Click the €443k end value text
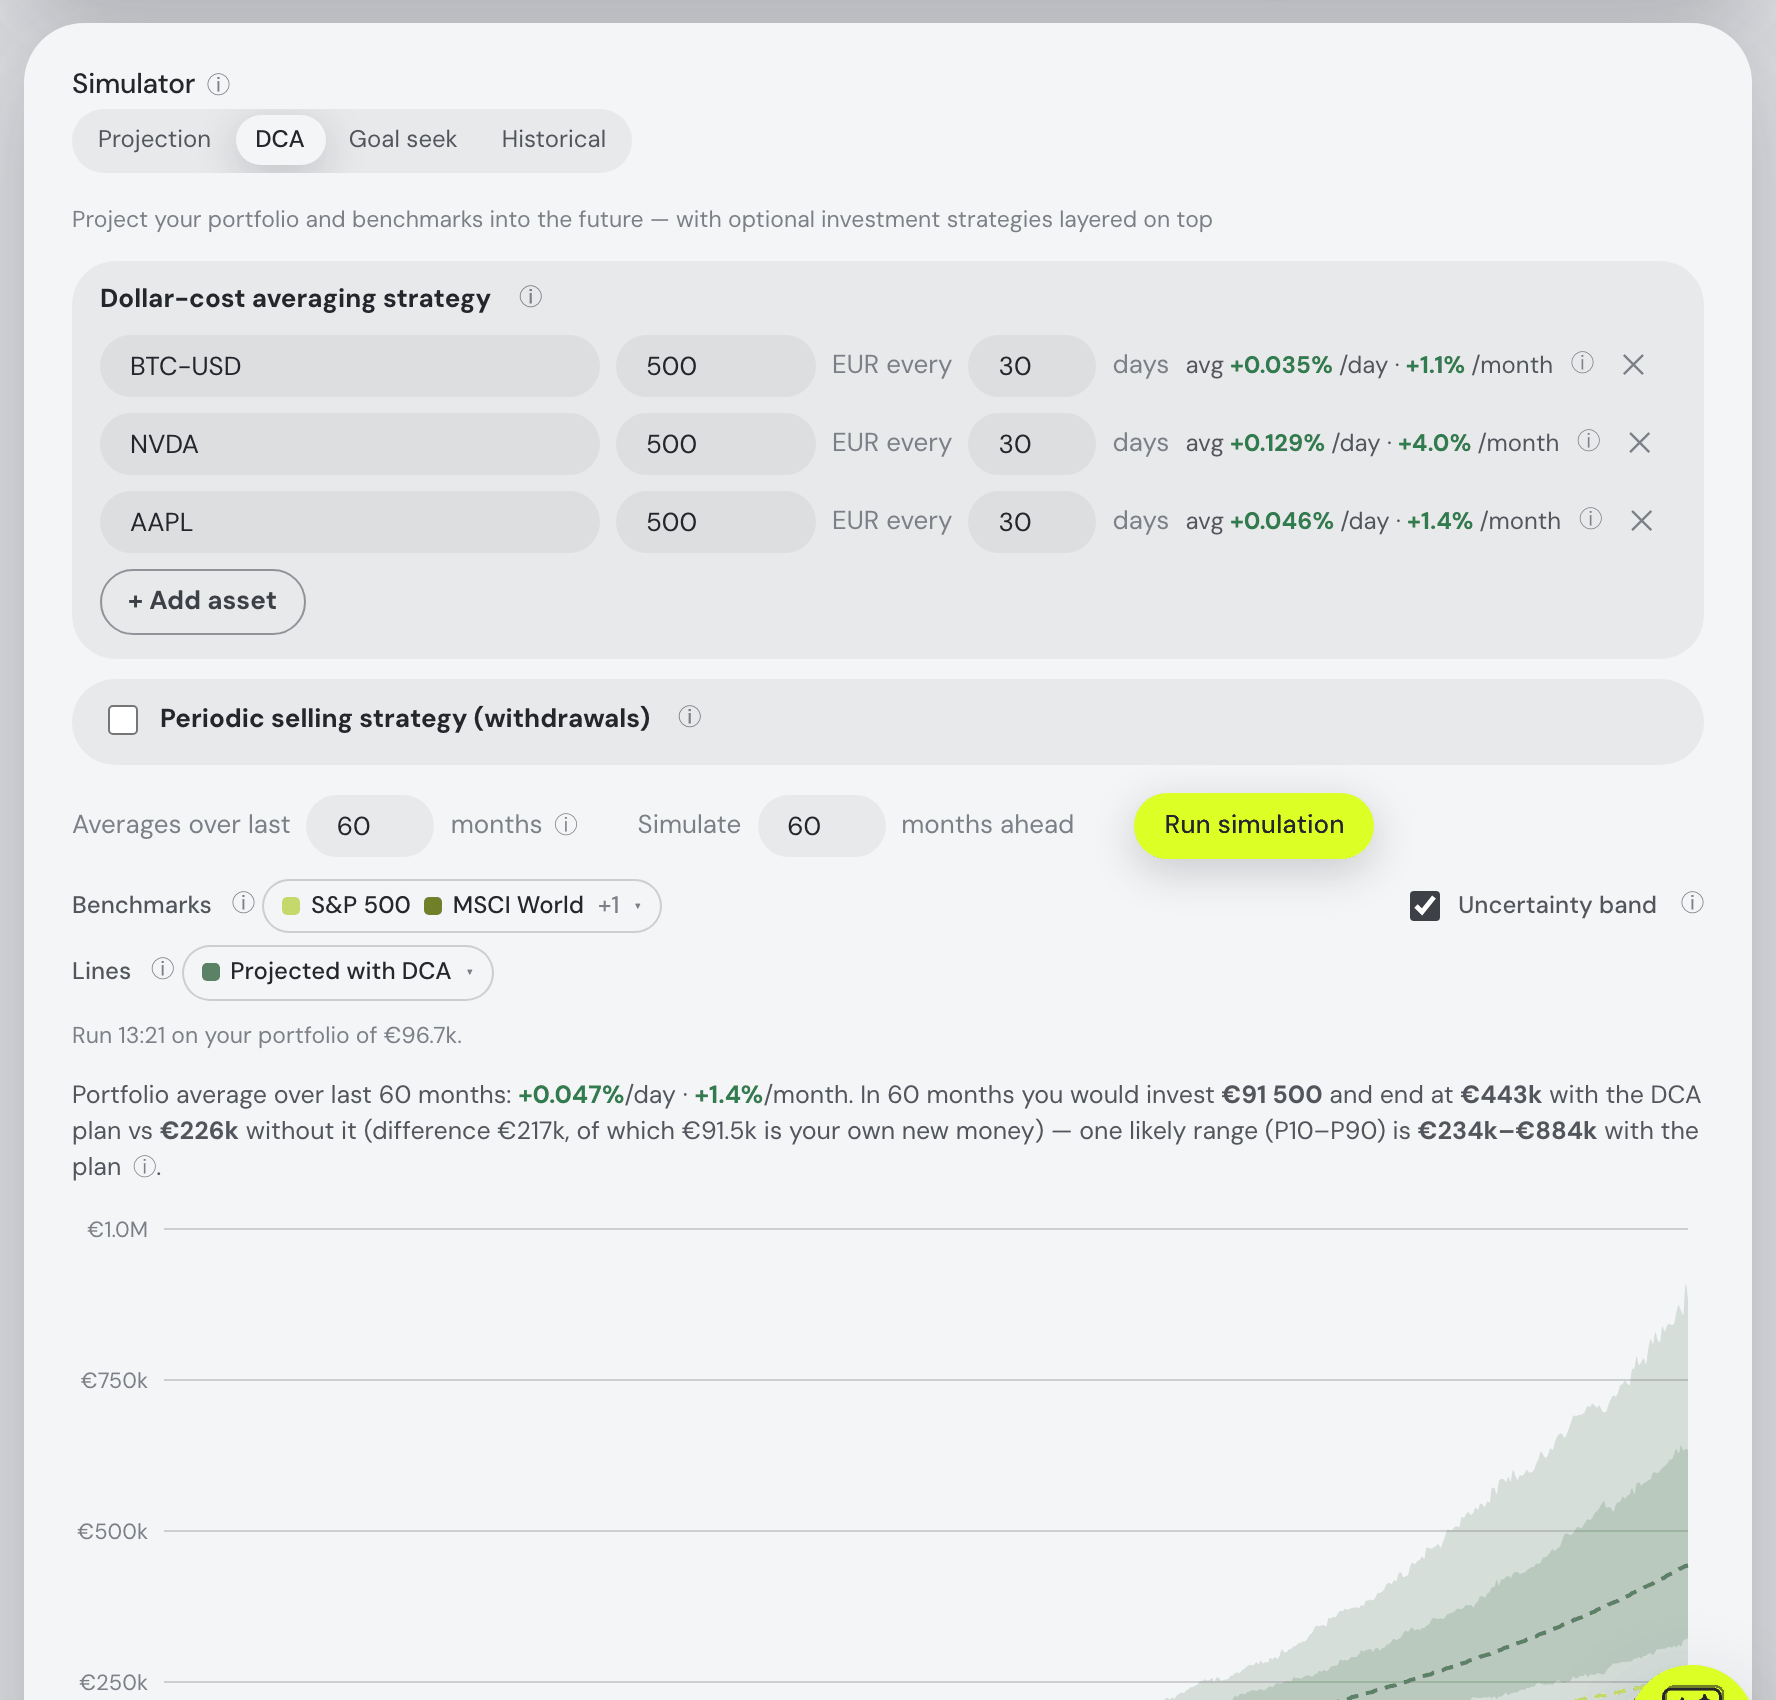 pos(1501,1095)
